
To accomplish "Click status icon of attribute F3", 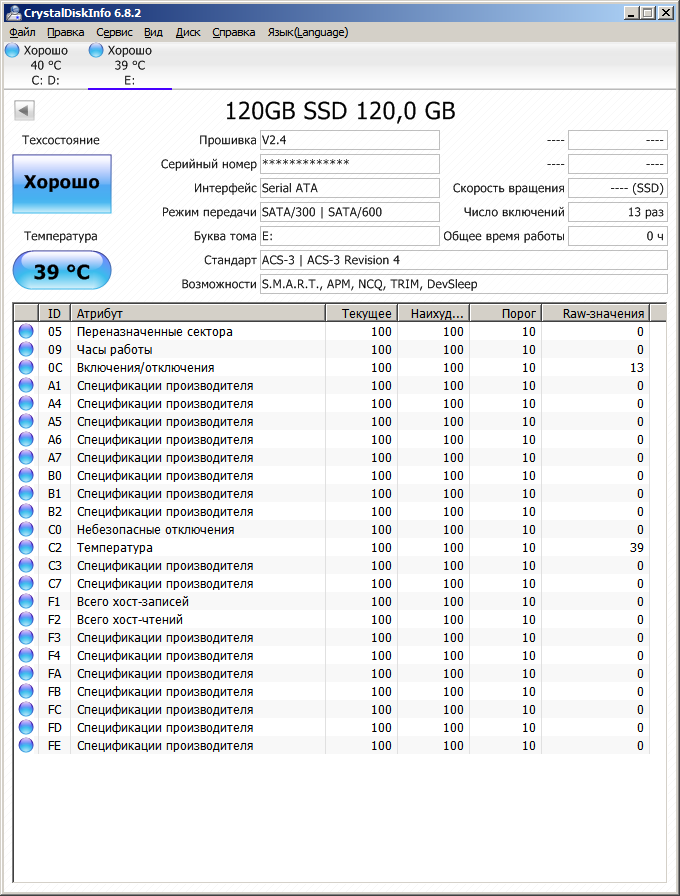I will [26, 637].
